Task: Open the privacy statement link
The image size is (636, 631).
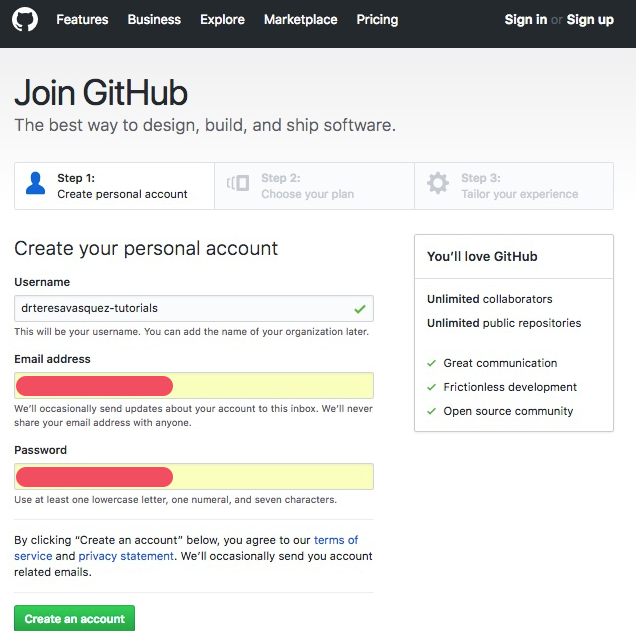Action: pos(126,556)
